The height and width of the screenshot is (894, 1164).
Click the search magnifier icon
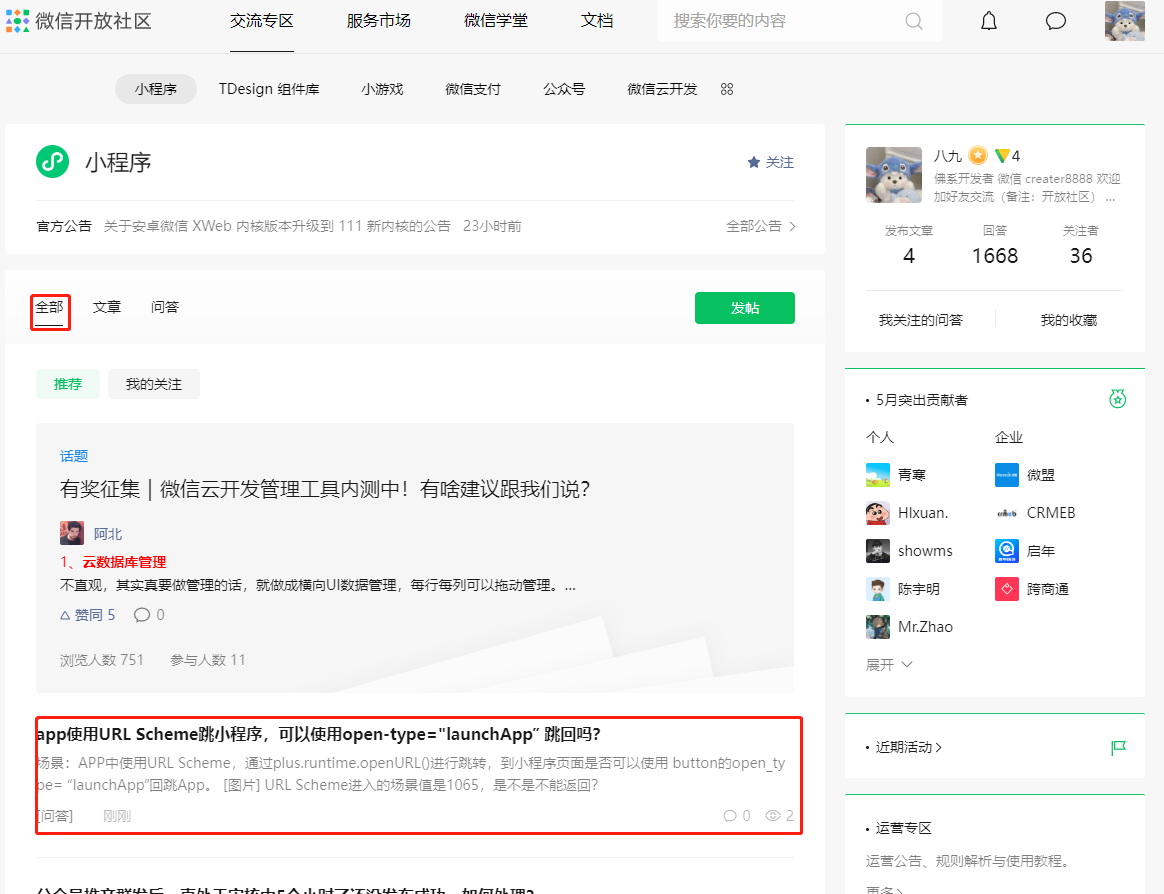tap(914, 21)
